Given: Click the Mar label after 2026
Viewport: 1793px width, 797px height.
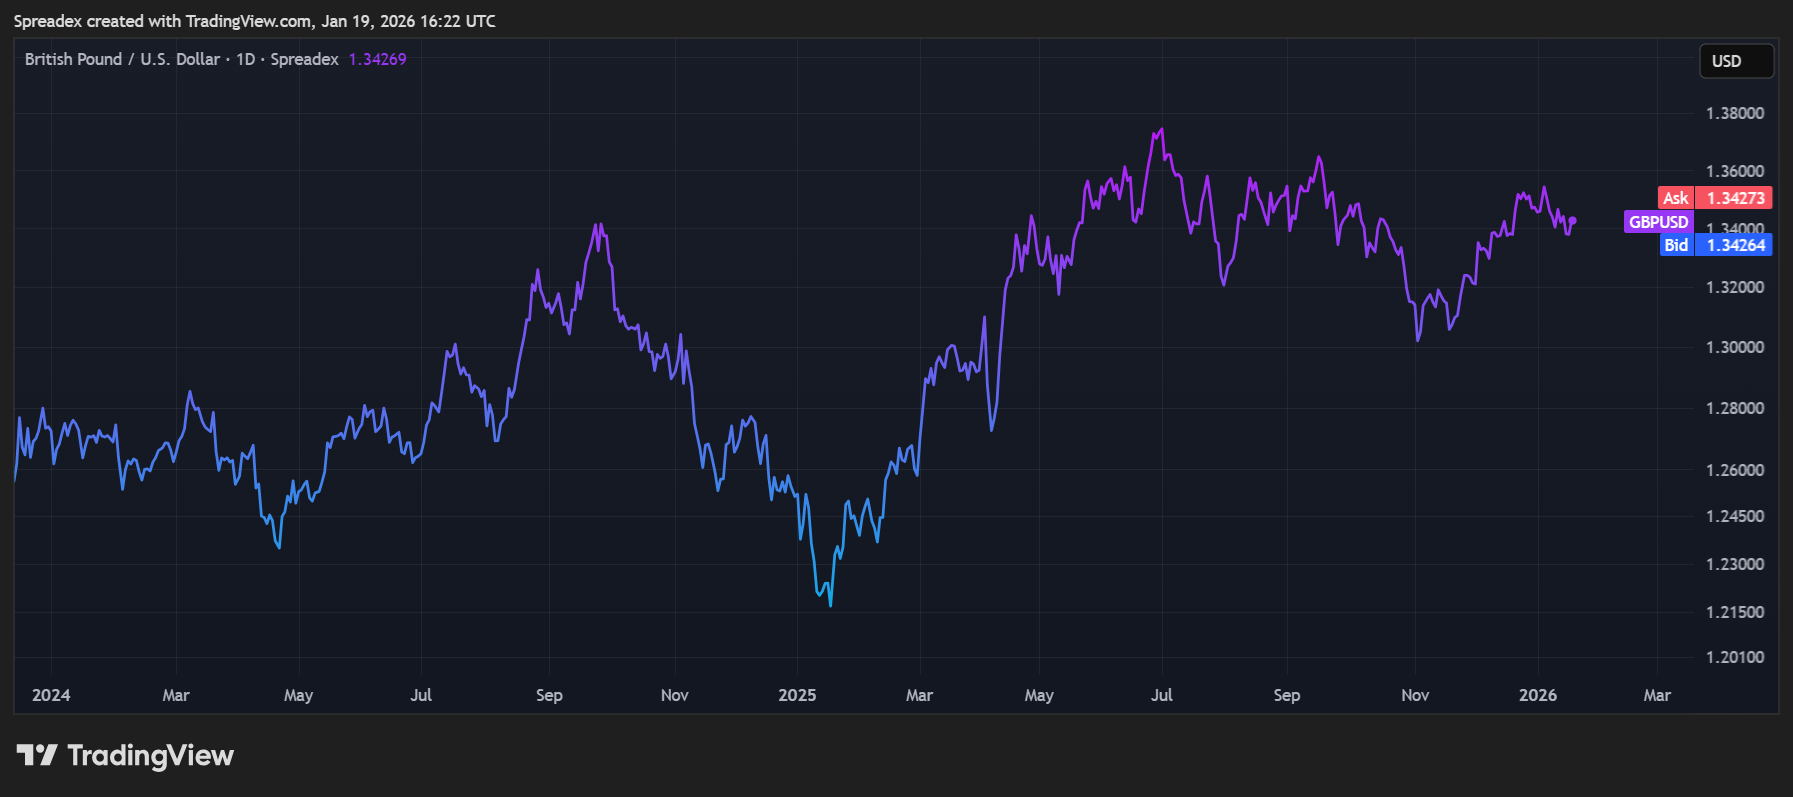Looking at the screenshot, I should pyautogui.click(x=1657, y=695).
